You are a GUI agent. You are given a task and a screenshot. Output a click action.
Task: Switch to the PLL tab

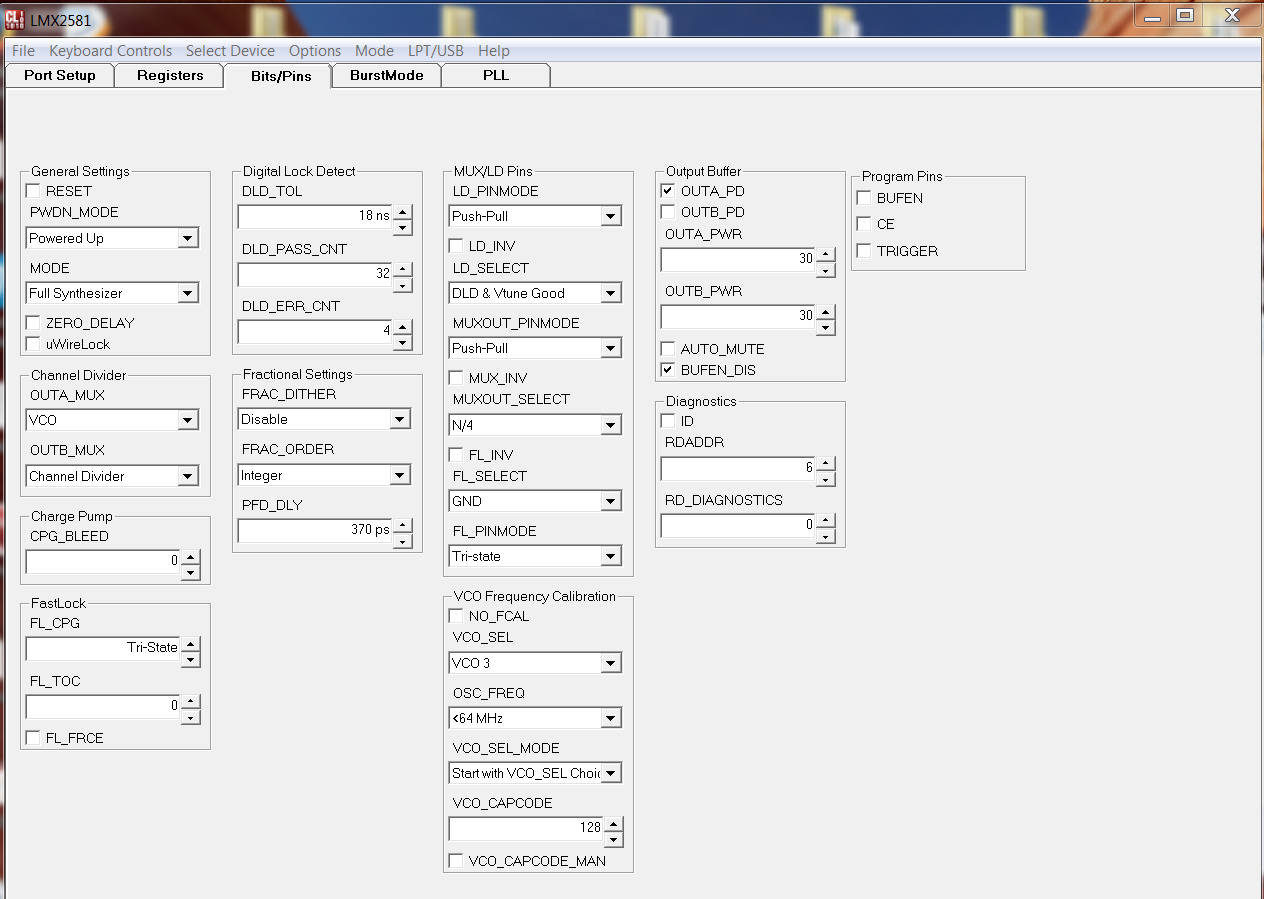[496, 76]
